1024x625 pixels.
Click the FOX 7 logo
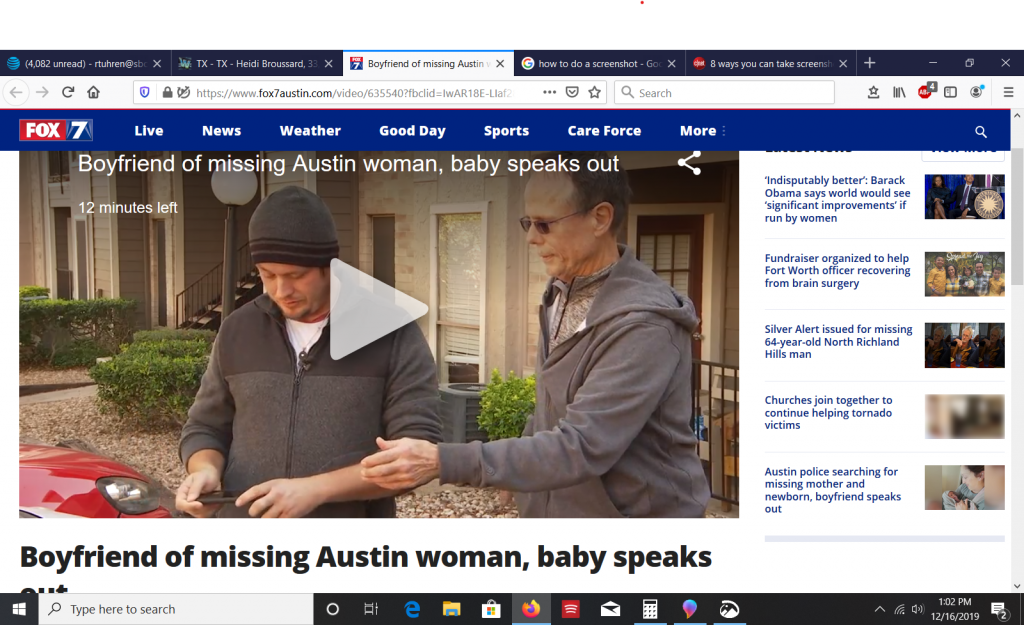(x=56, y=131)
